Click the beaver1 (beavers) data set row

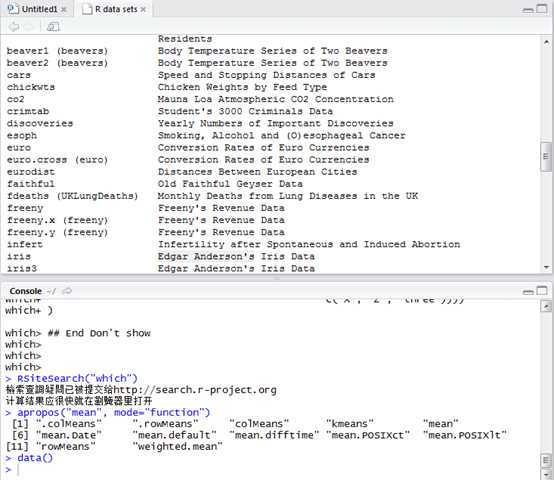pos(57,51)
